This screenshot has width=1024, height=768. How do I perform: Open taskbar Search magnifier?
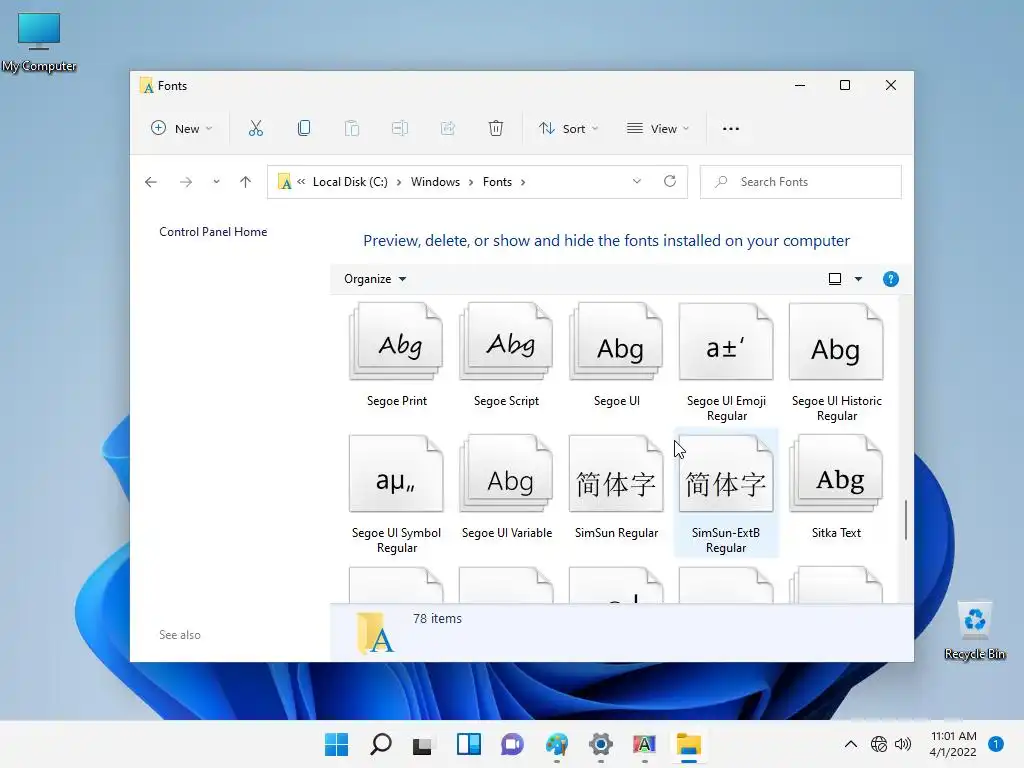381,744
